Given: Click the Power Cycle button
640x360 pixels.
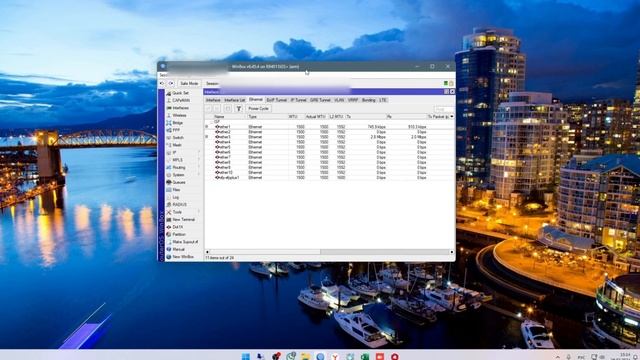Looking at the screenshot, I should tap(258, 109).
